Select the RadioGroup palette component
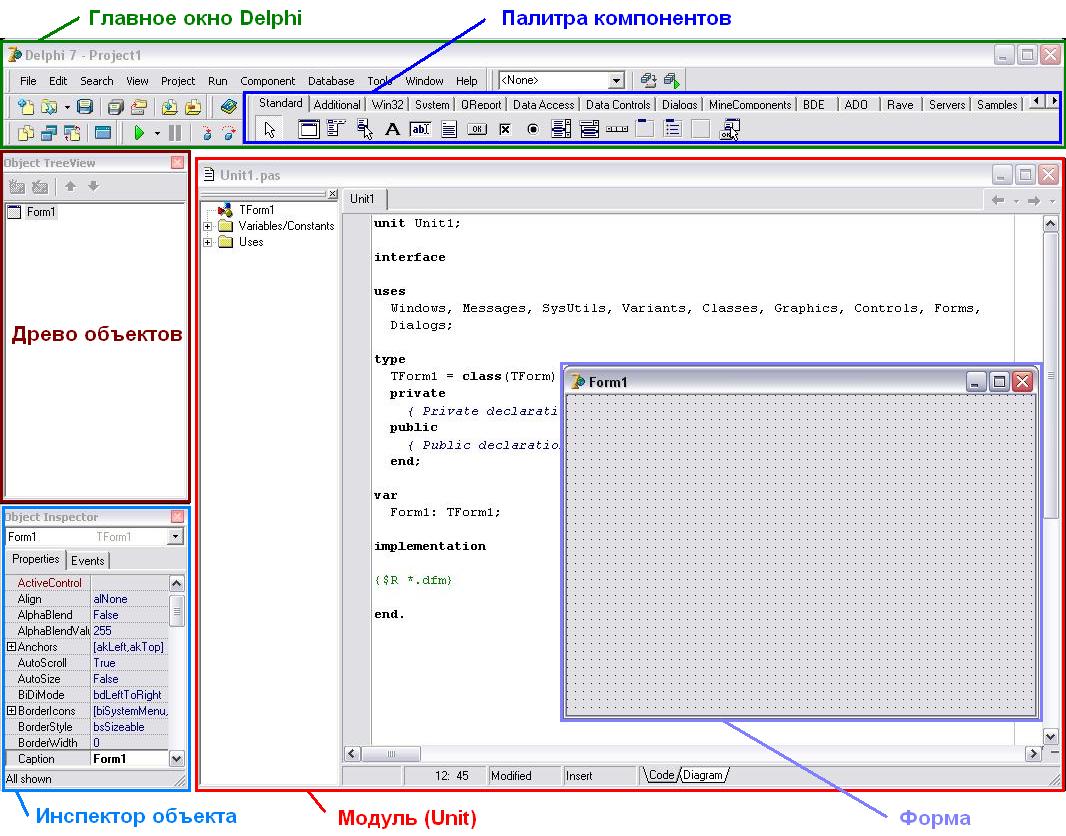Image resolution: width=1066 pixels, height=836 pixels. coord(673,128)
